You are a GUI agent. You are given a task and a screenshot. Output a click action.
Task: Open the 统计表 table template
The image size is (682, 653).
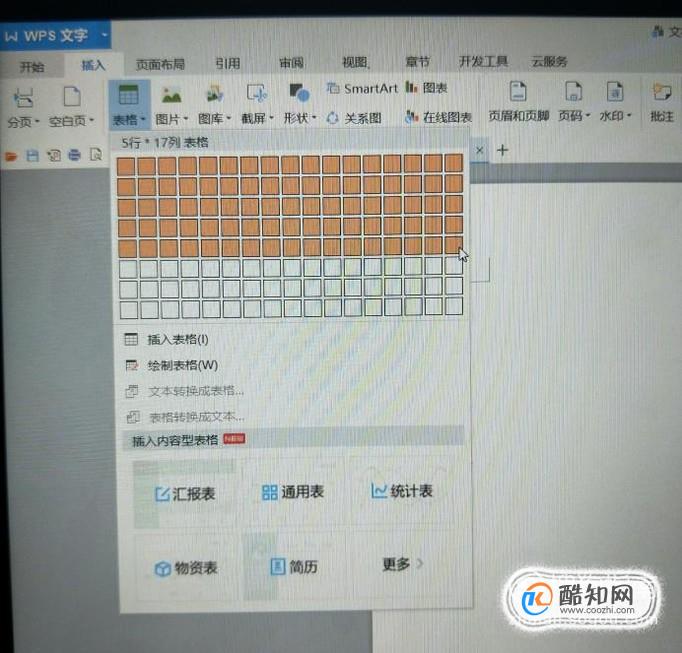tap(402, 491)
